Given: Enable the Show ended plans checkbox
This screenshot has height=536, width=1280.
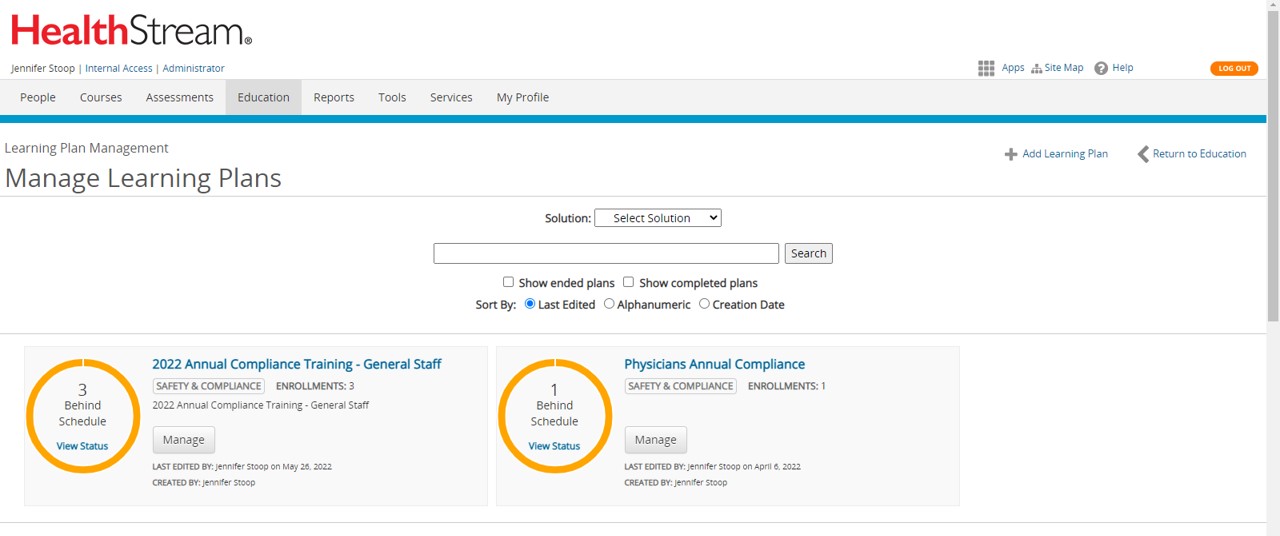Looking at the screenshot, I should [508, 282].
